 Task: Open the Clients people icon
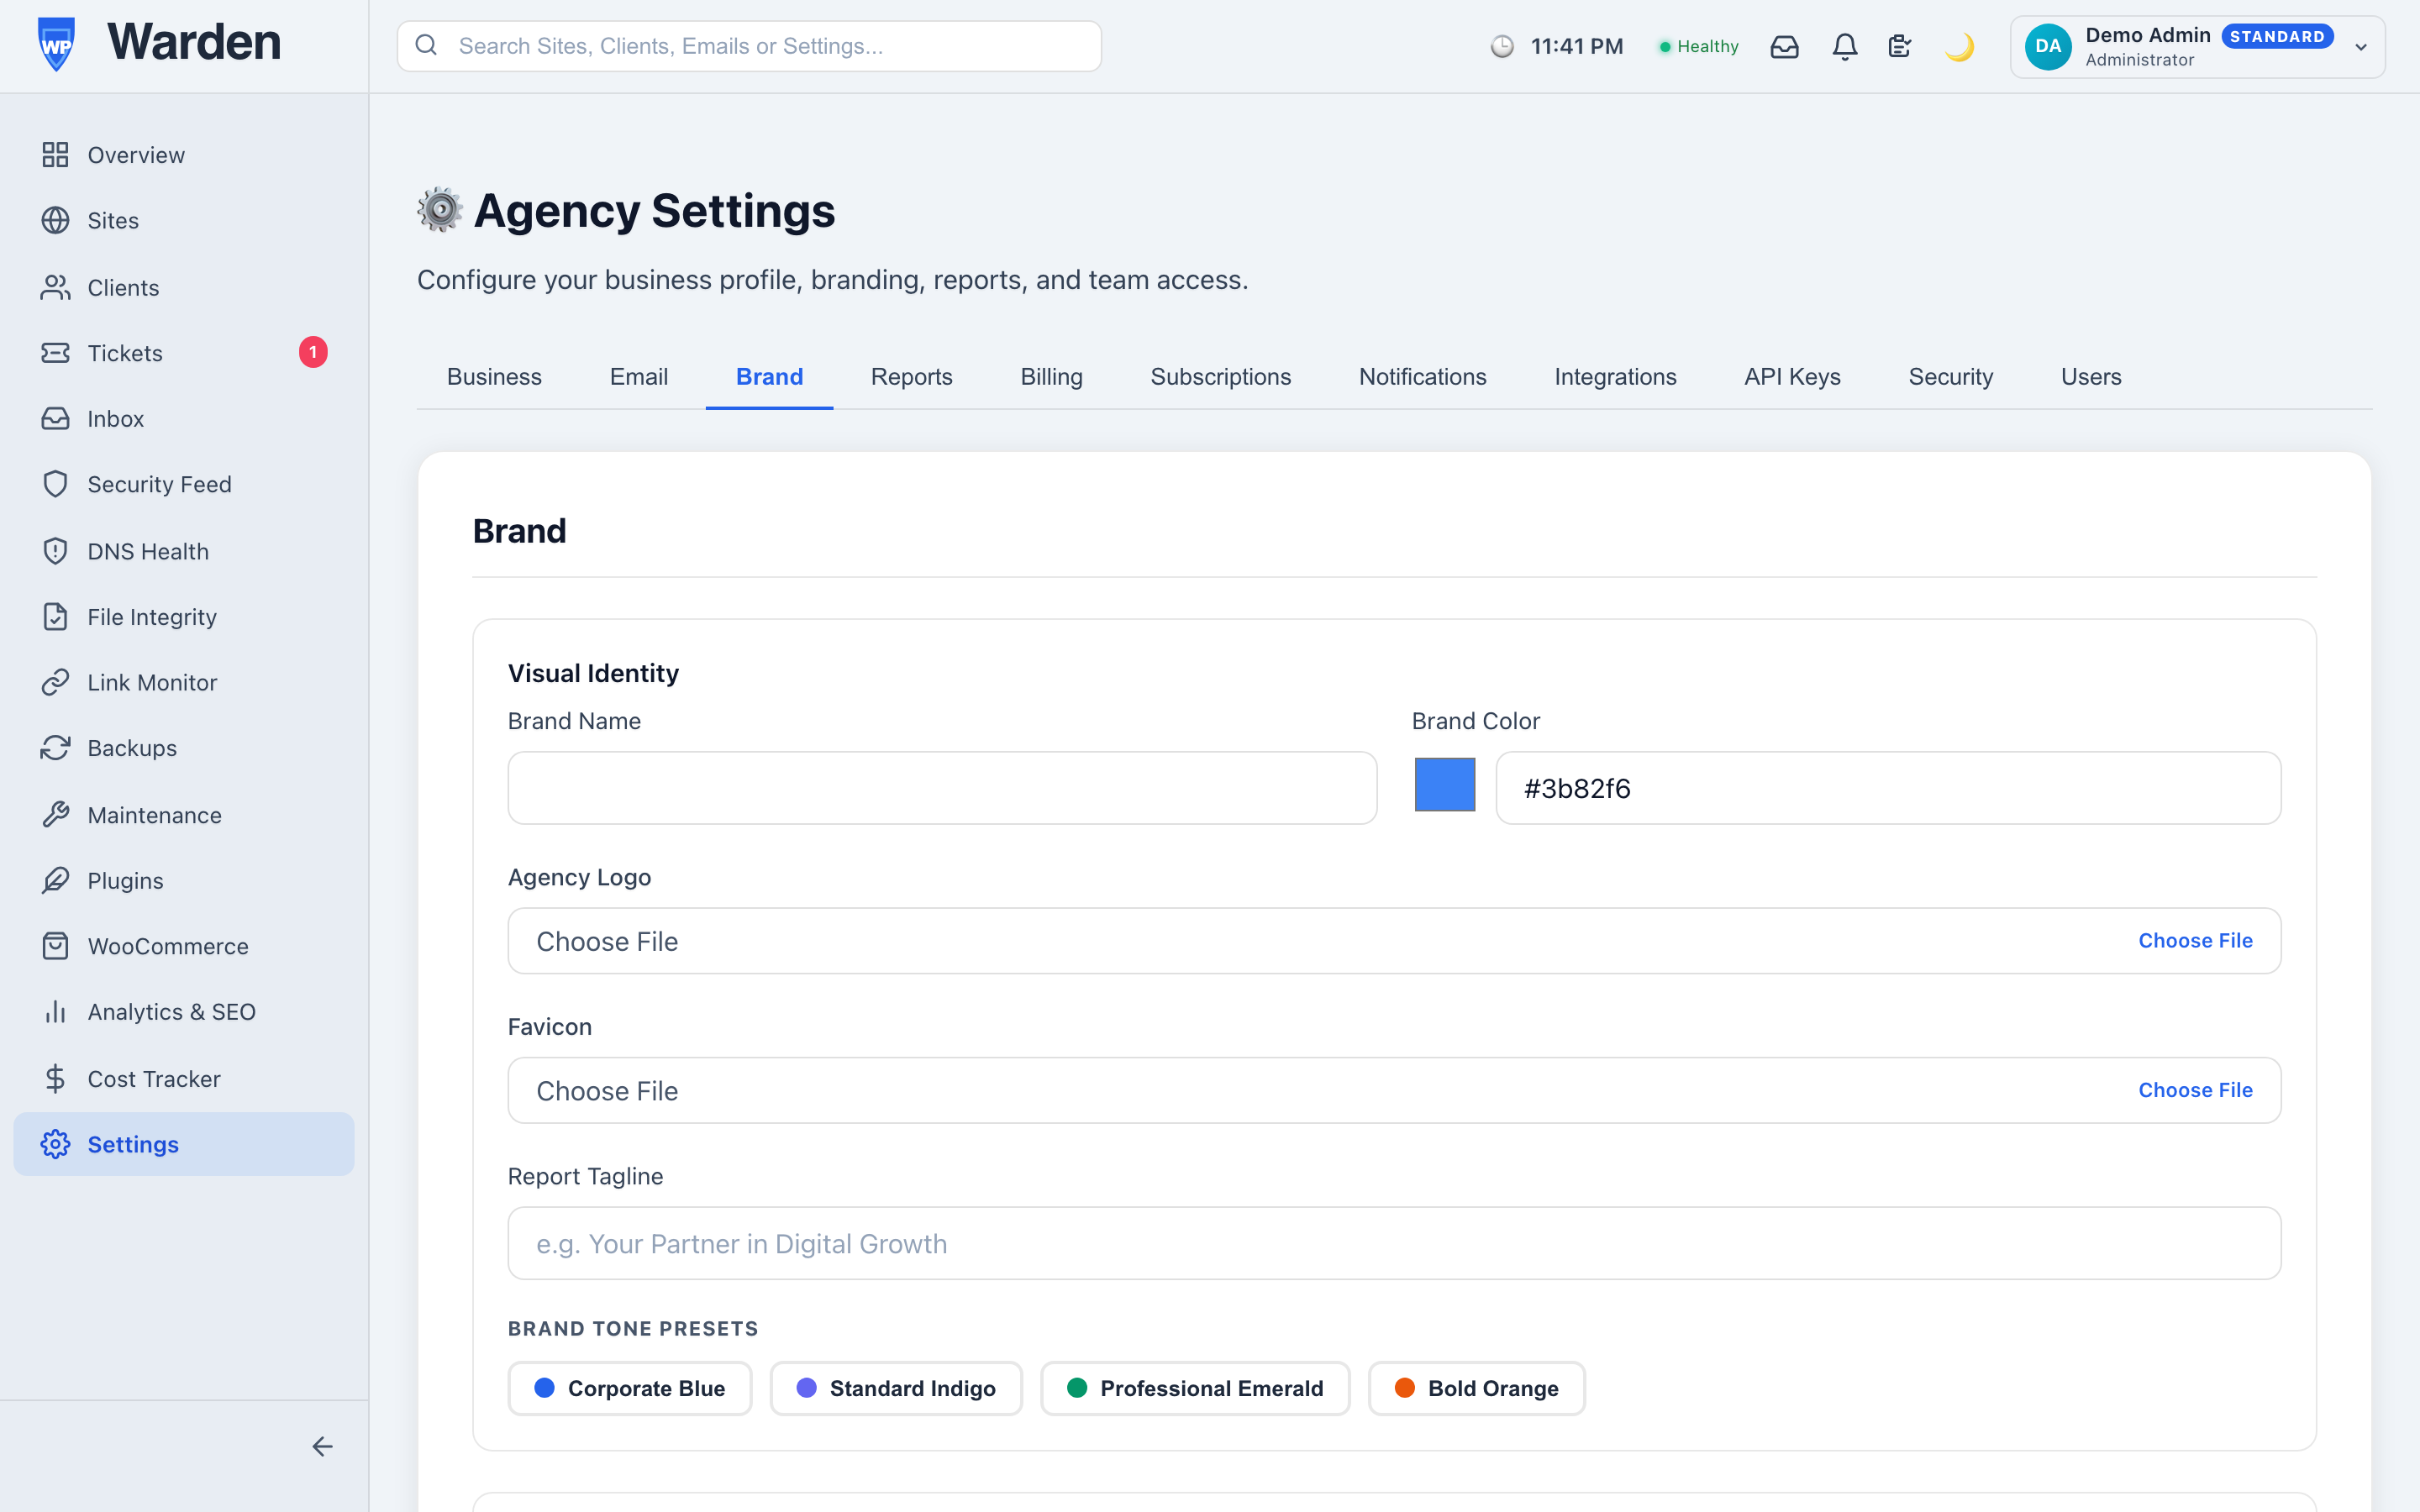[55, 287]
